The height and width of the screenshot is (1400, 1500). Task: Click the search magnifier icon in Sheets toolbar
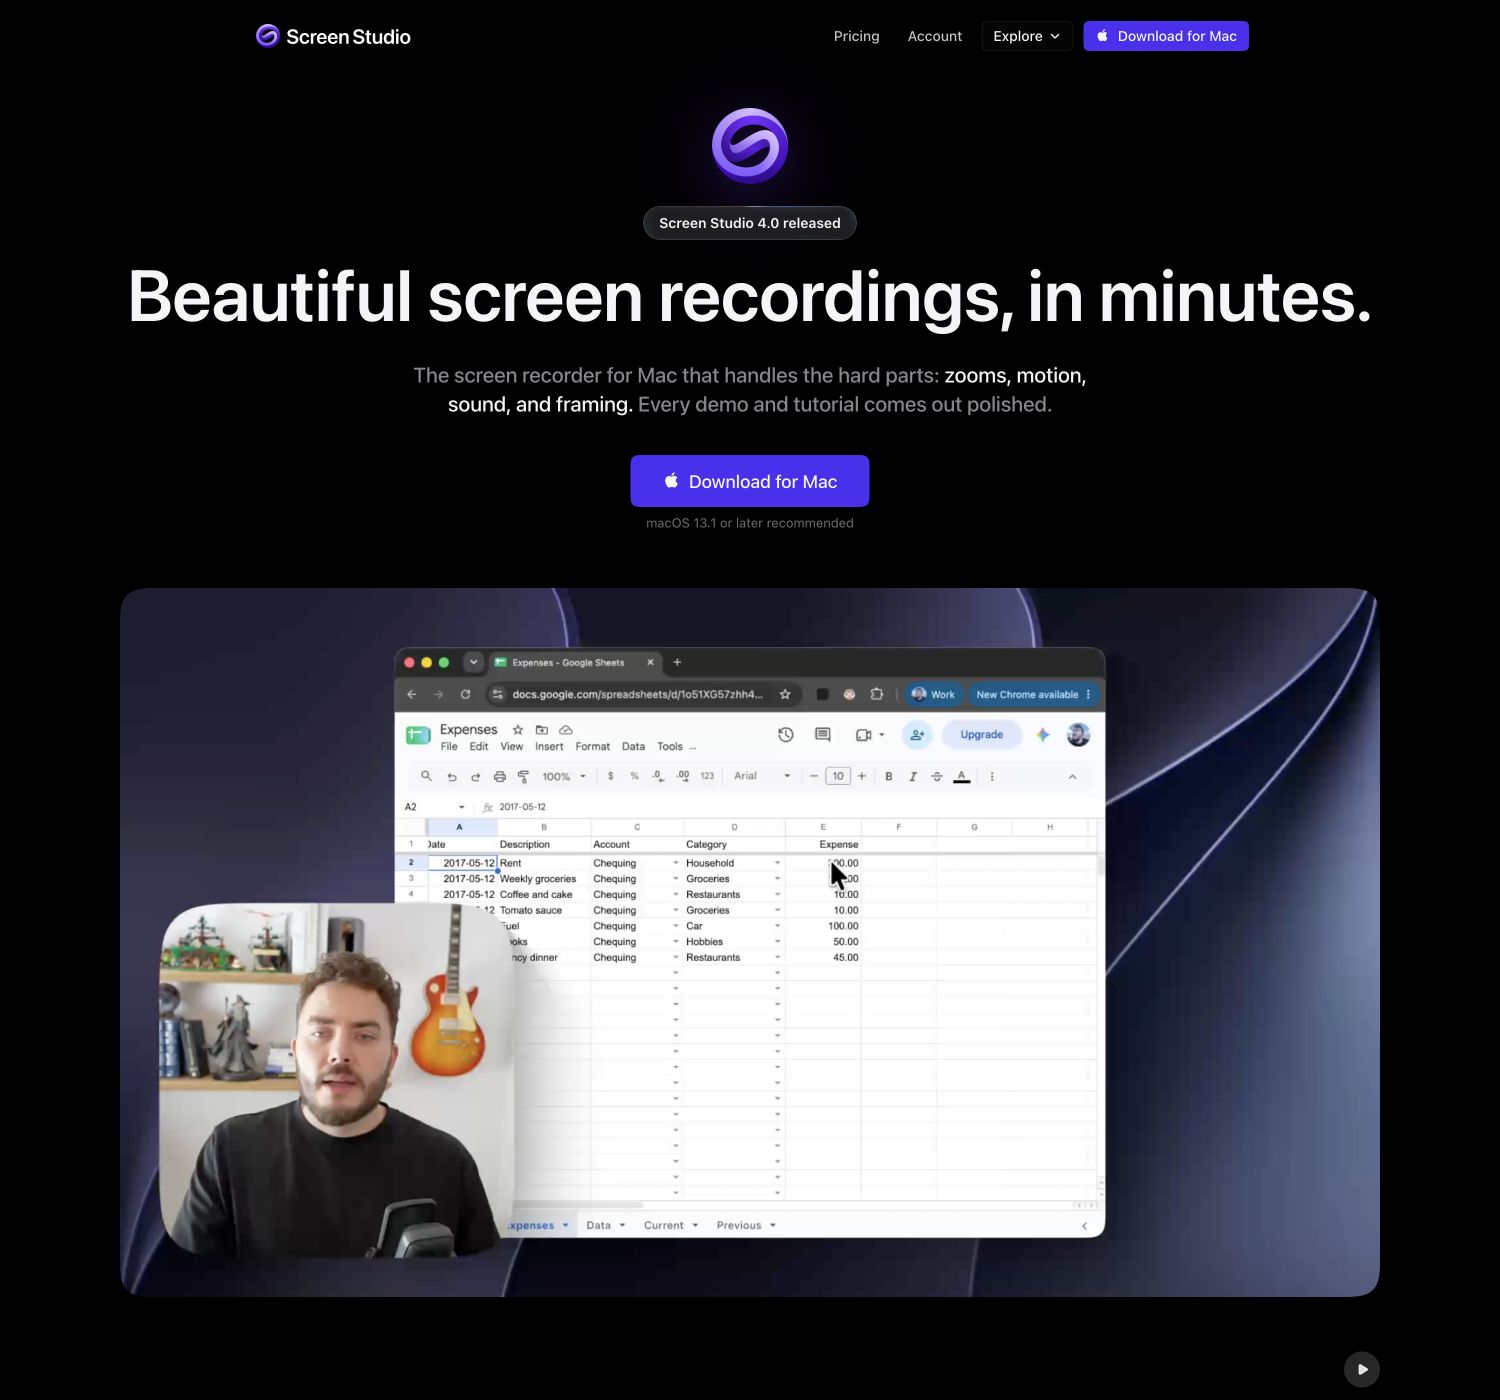(x=427, y=776)
